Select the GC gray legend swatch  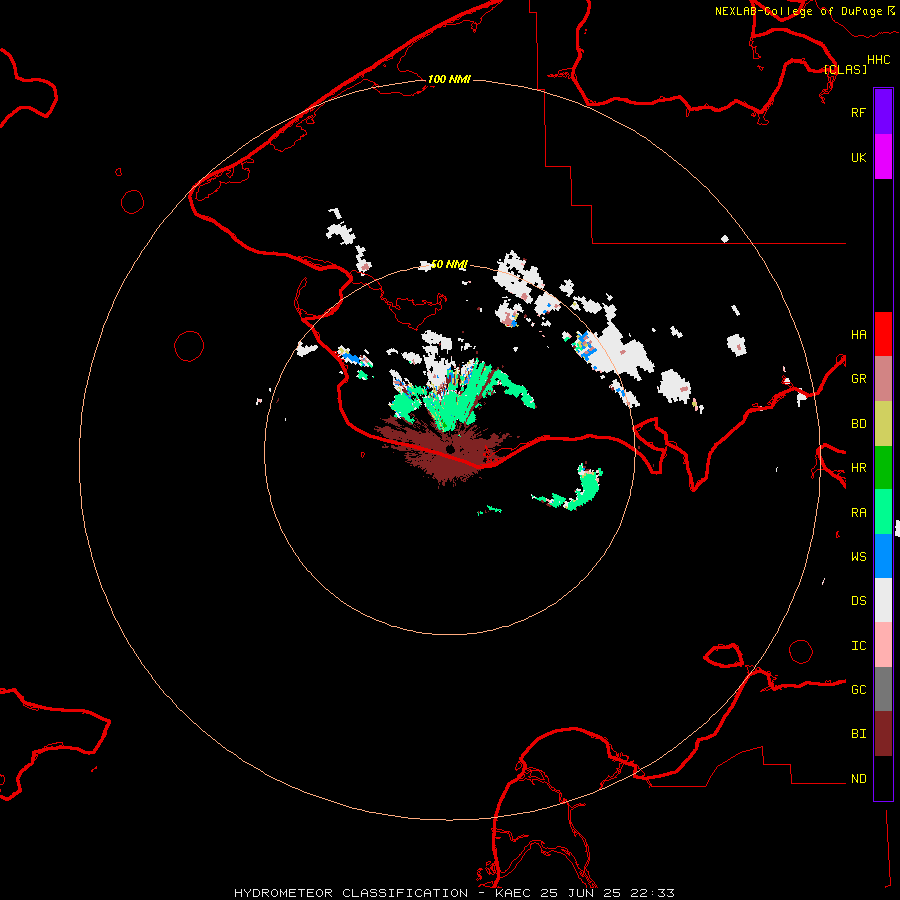(883, 689)
